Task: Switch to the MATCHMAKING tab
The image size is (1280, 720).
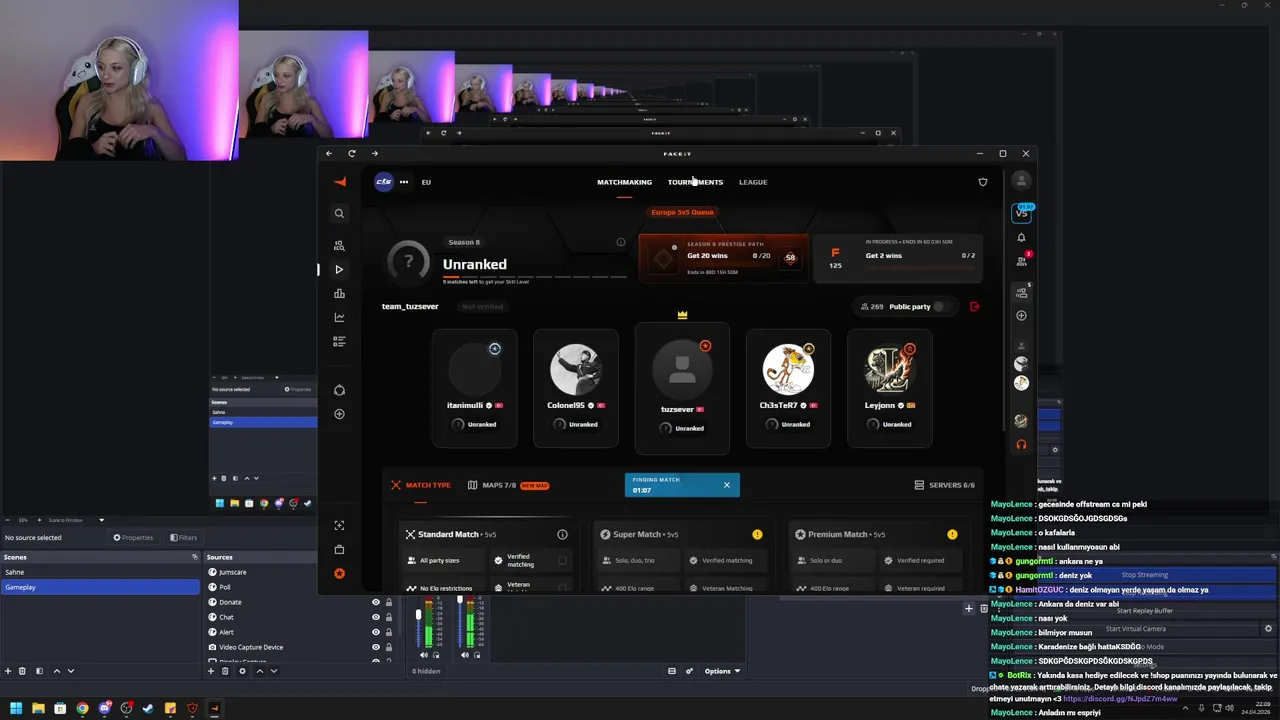Action: tap(624, 182)
